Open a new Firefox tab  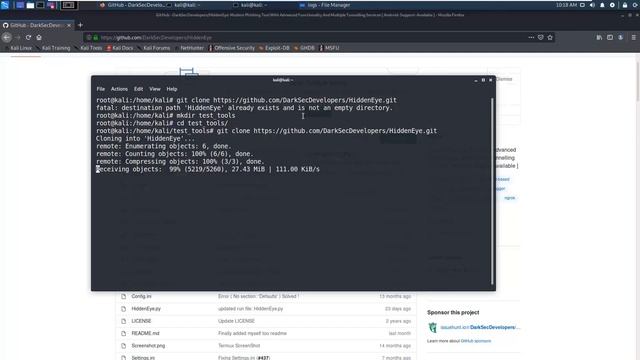(80, 25)
